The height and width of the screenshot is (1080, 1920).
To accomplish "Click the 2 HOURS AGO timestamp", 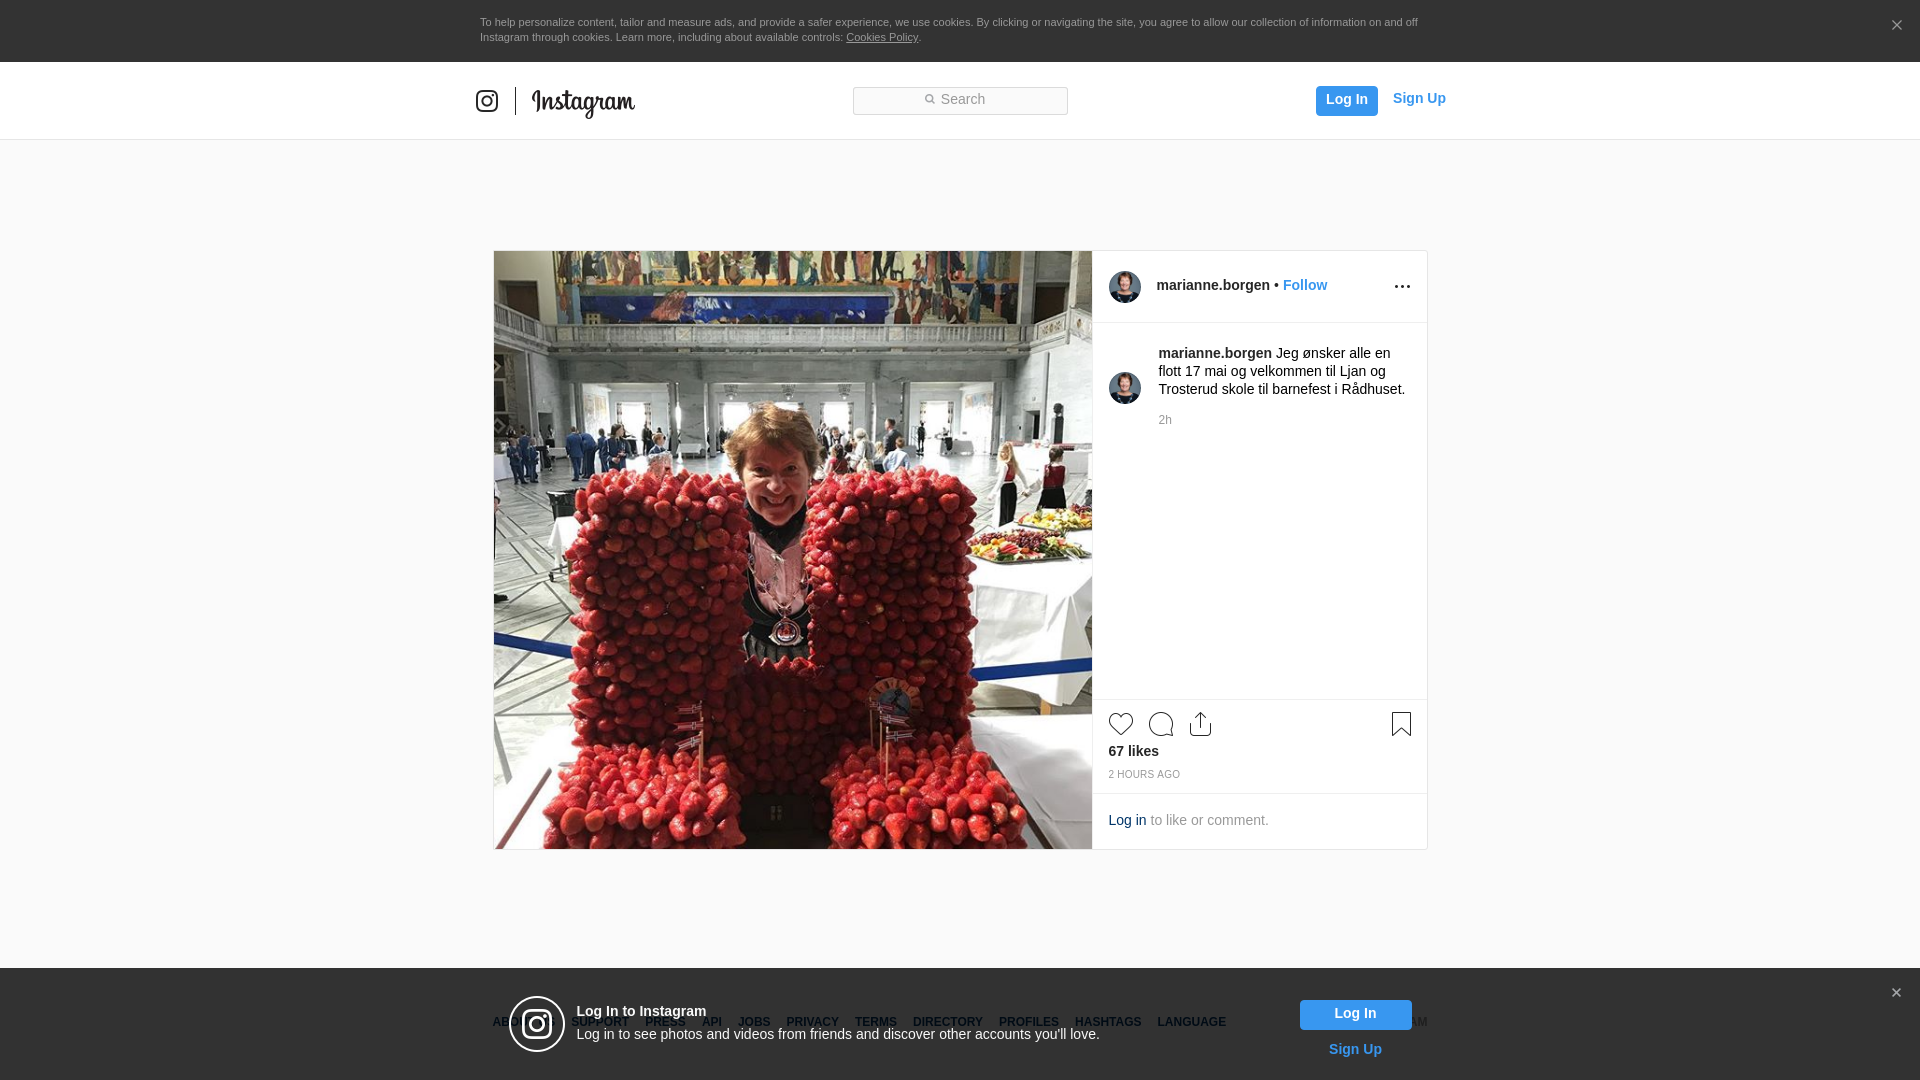I will click(1144, 775).
